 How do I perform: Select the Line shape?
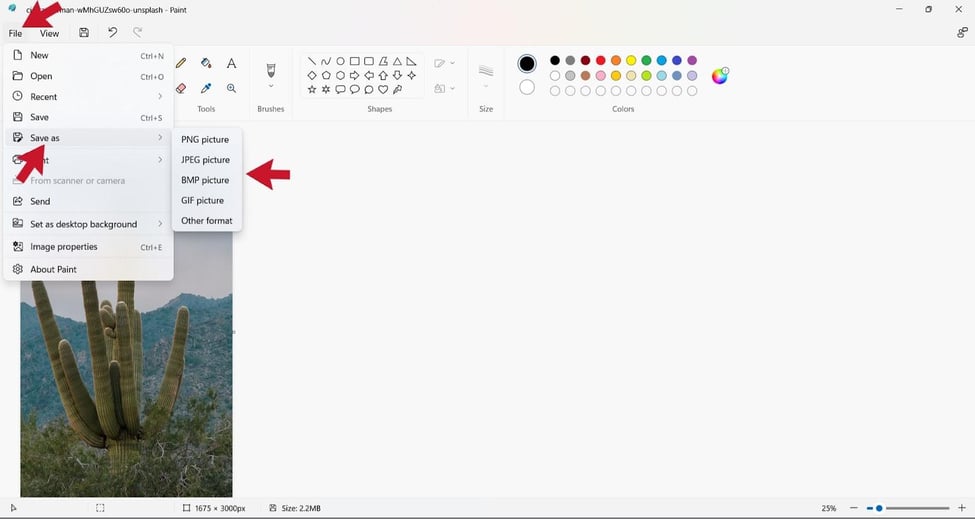click(x=312, y=61)
